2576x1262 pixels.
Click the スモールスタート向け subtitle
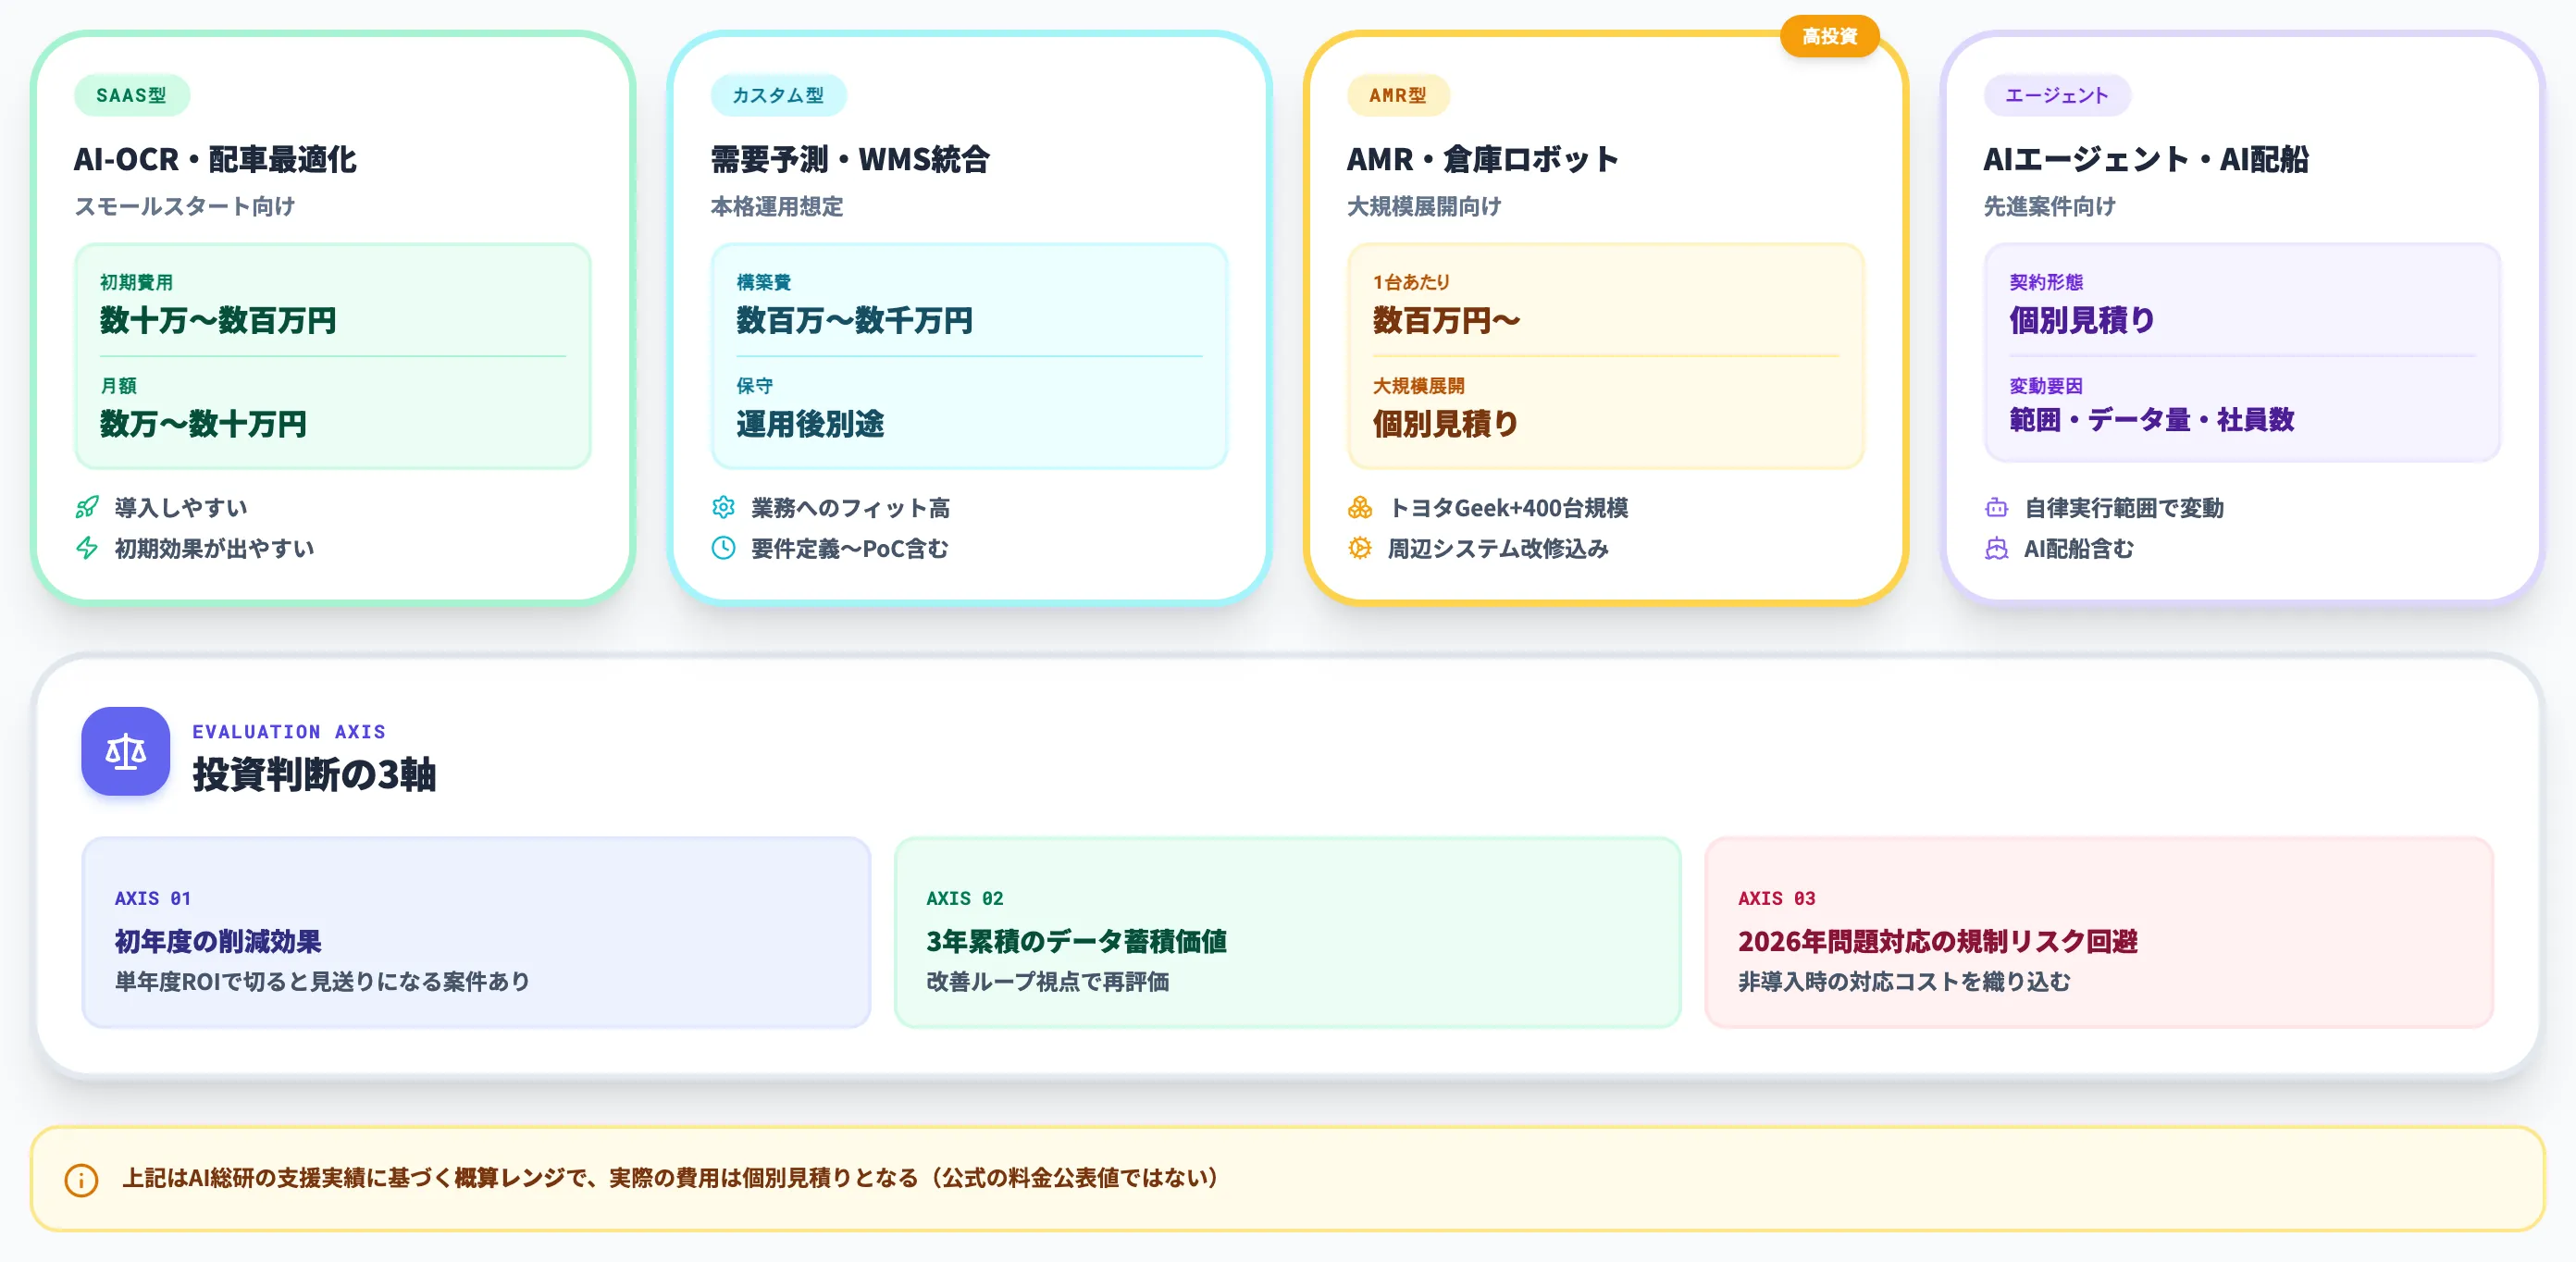(185, 206)
